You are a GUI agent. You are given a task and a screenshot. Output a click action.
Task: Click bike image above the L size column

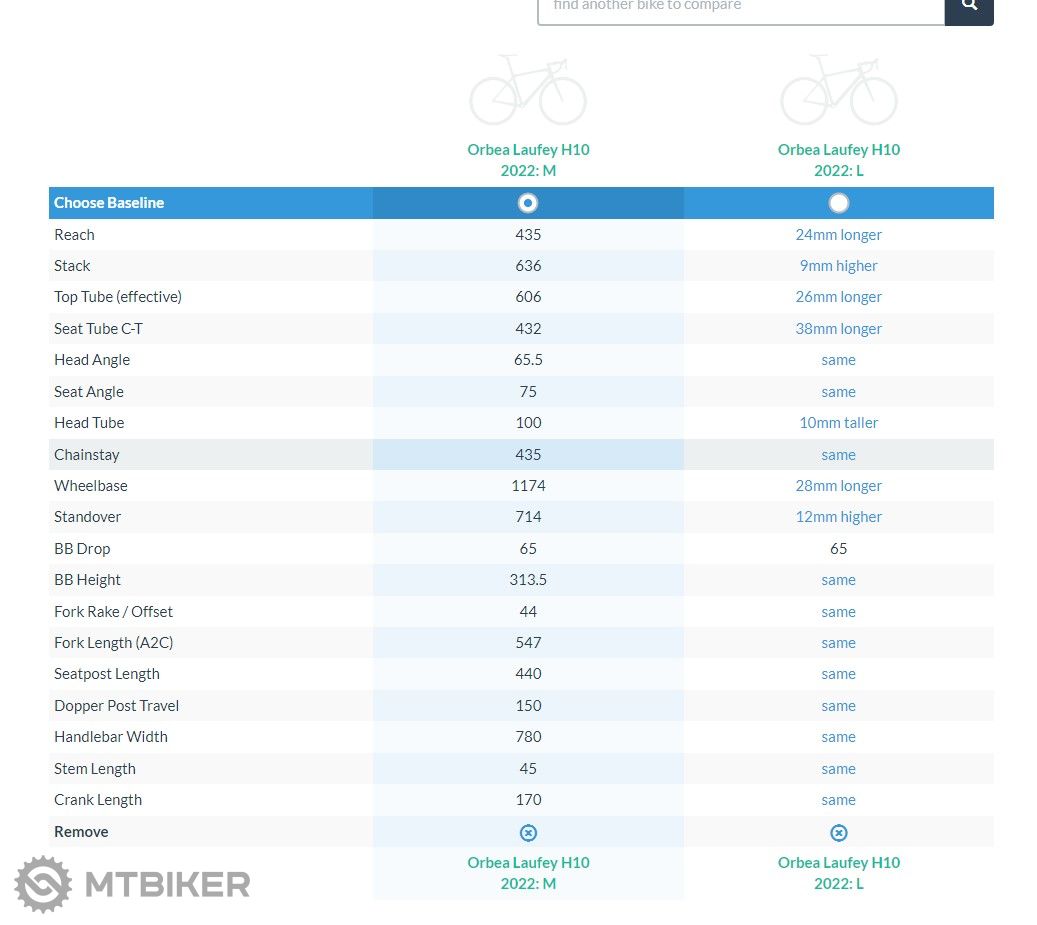pos(838,91)
